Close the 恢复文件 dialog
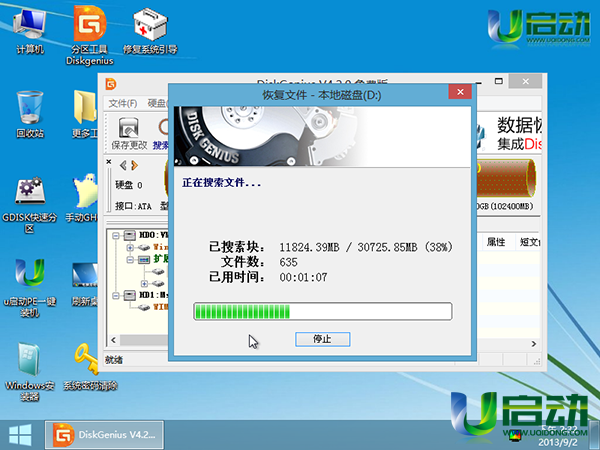This screenshot has height=450, width=600. click(x=460, y=92)
